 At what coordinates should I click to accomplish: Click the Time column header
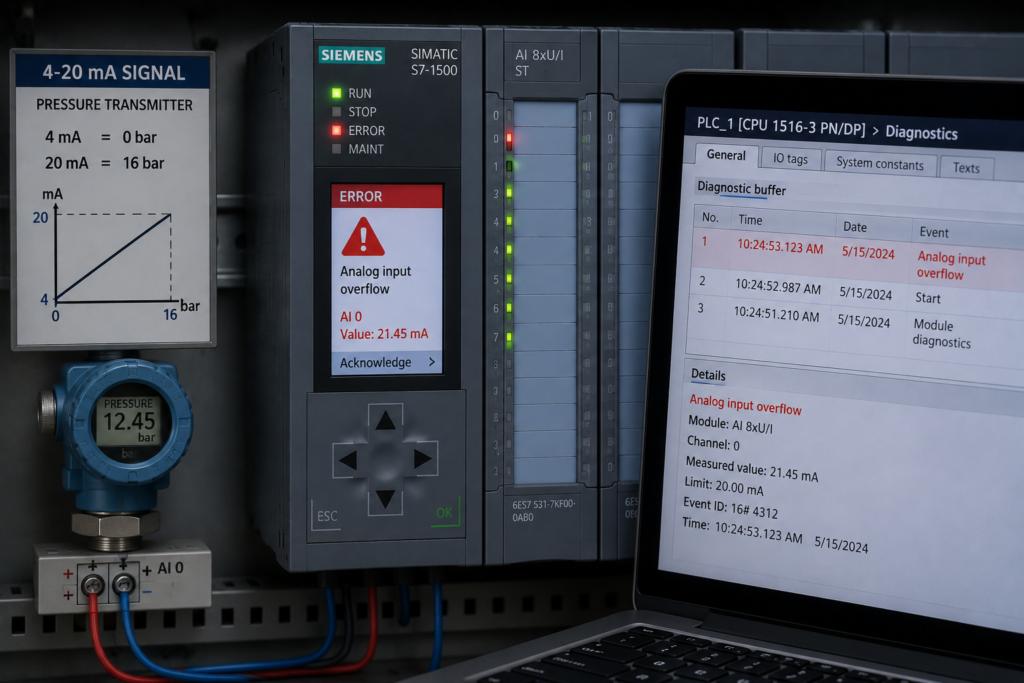coord(750,220)
